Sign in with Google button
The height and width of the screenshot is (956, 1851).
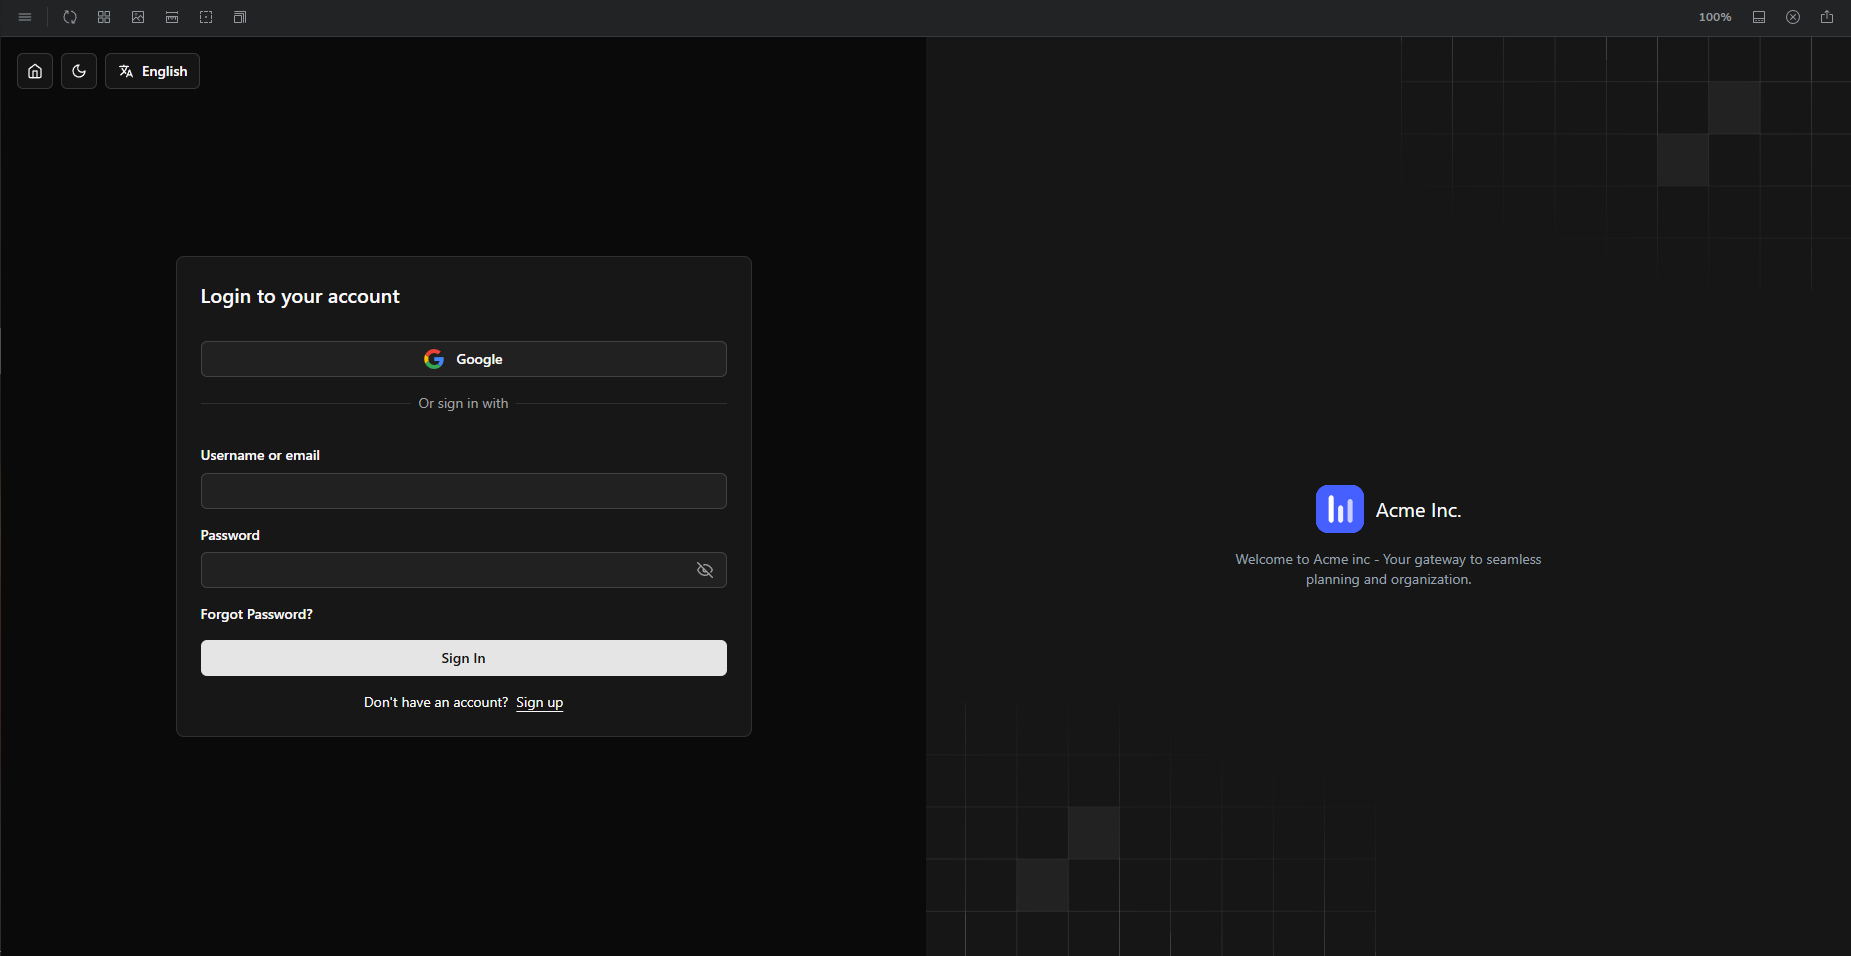(464, 359)
